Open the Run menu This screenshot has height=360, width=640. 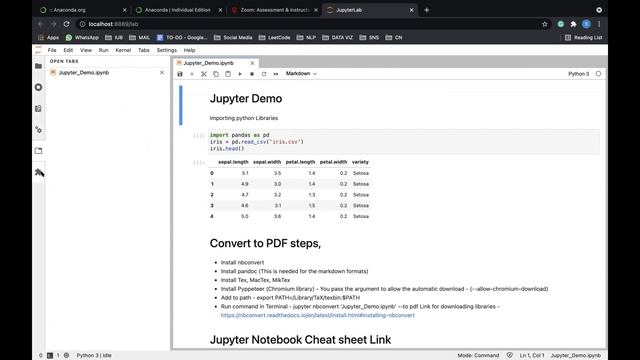(x=104, y=50)
